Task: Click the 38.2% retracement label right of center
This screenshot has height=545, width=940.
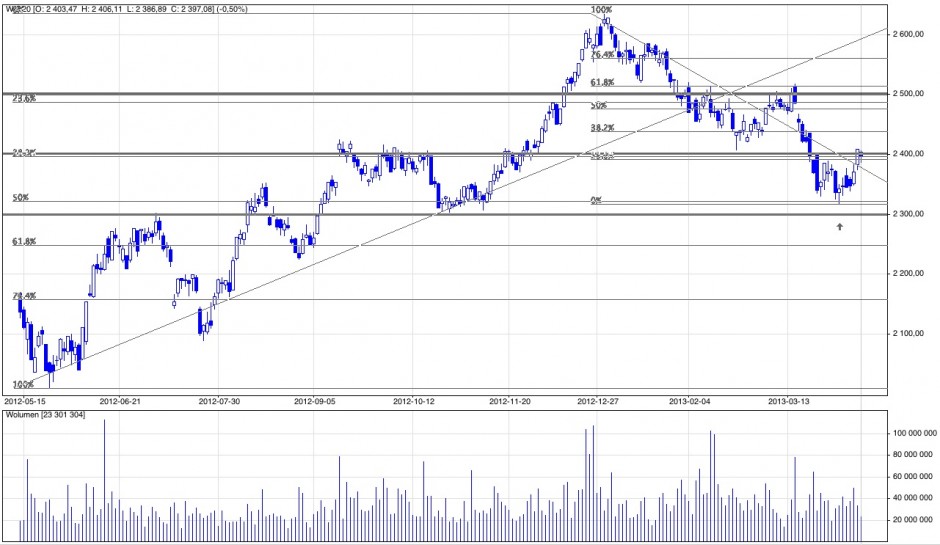Action: point(601,128)
